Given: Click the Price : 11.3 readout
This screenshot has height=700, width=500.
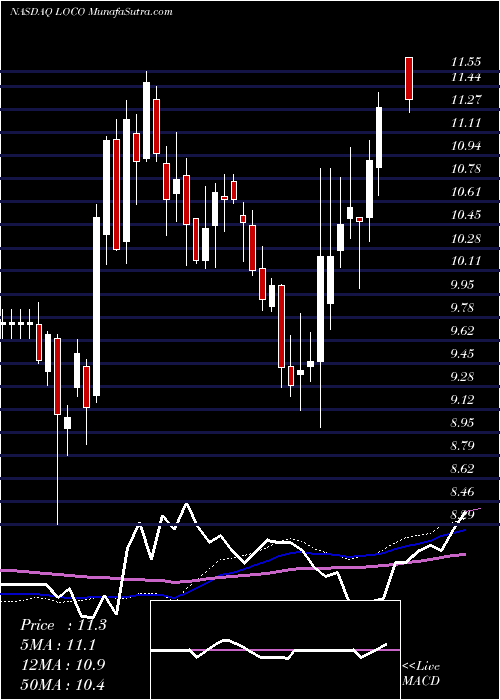Looking at the screenshot, I should click(x=63, y=625).
